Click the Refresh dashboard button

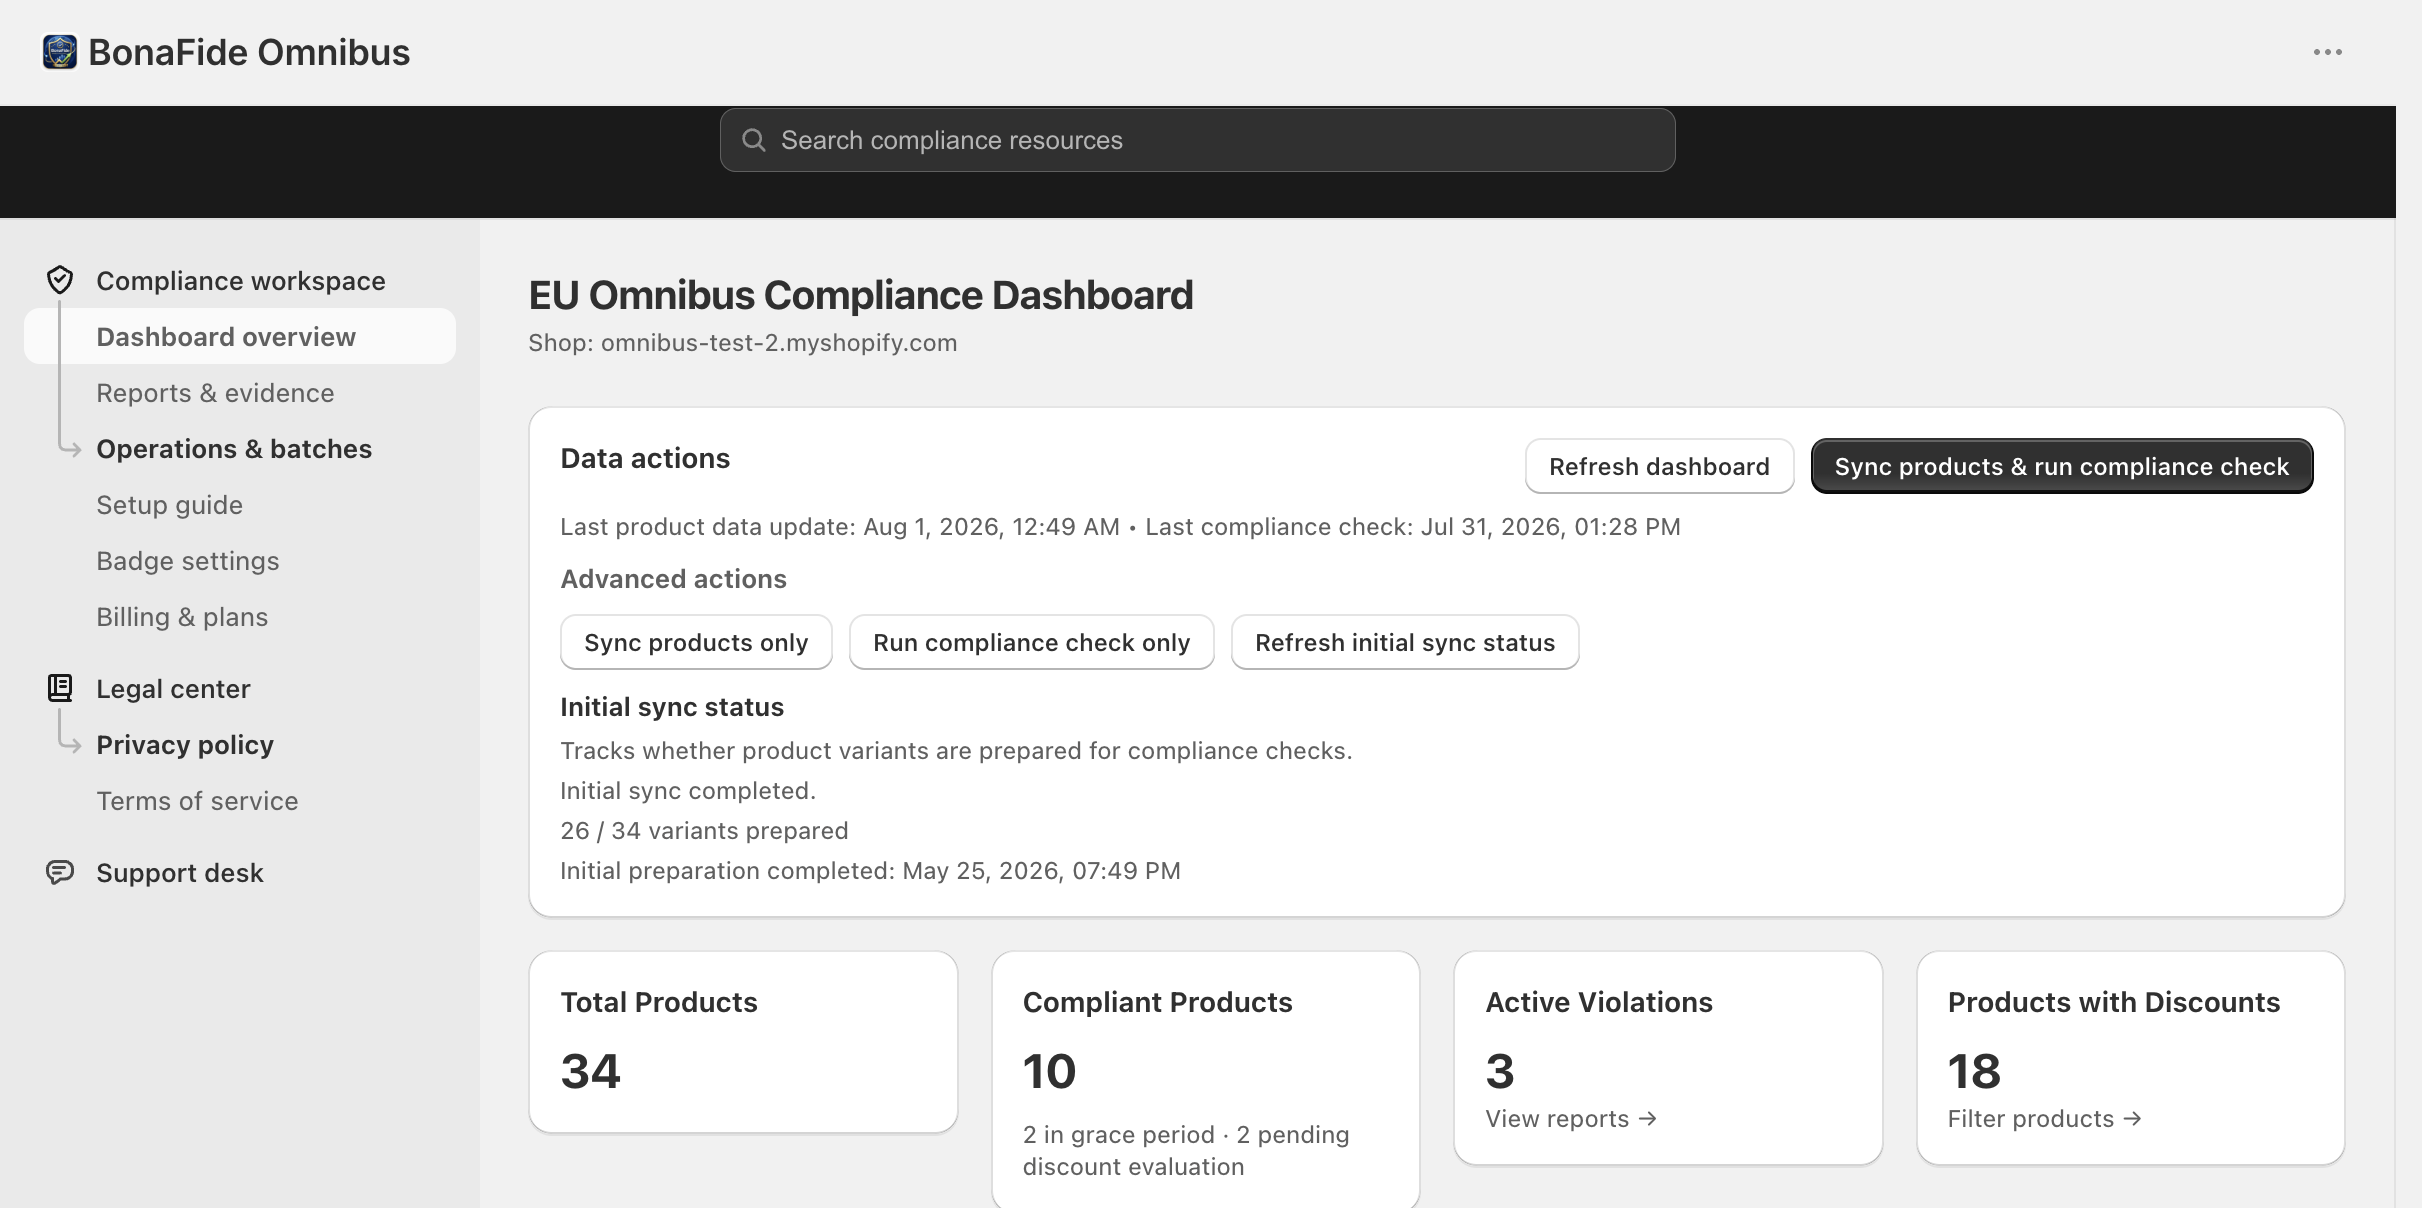click(1659, 466)
